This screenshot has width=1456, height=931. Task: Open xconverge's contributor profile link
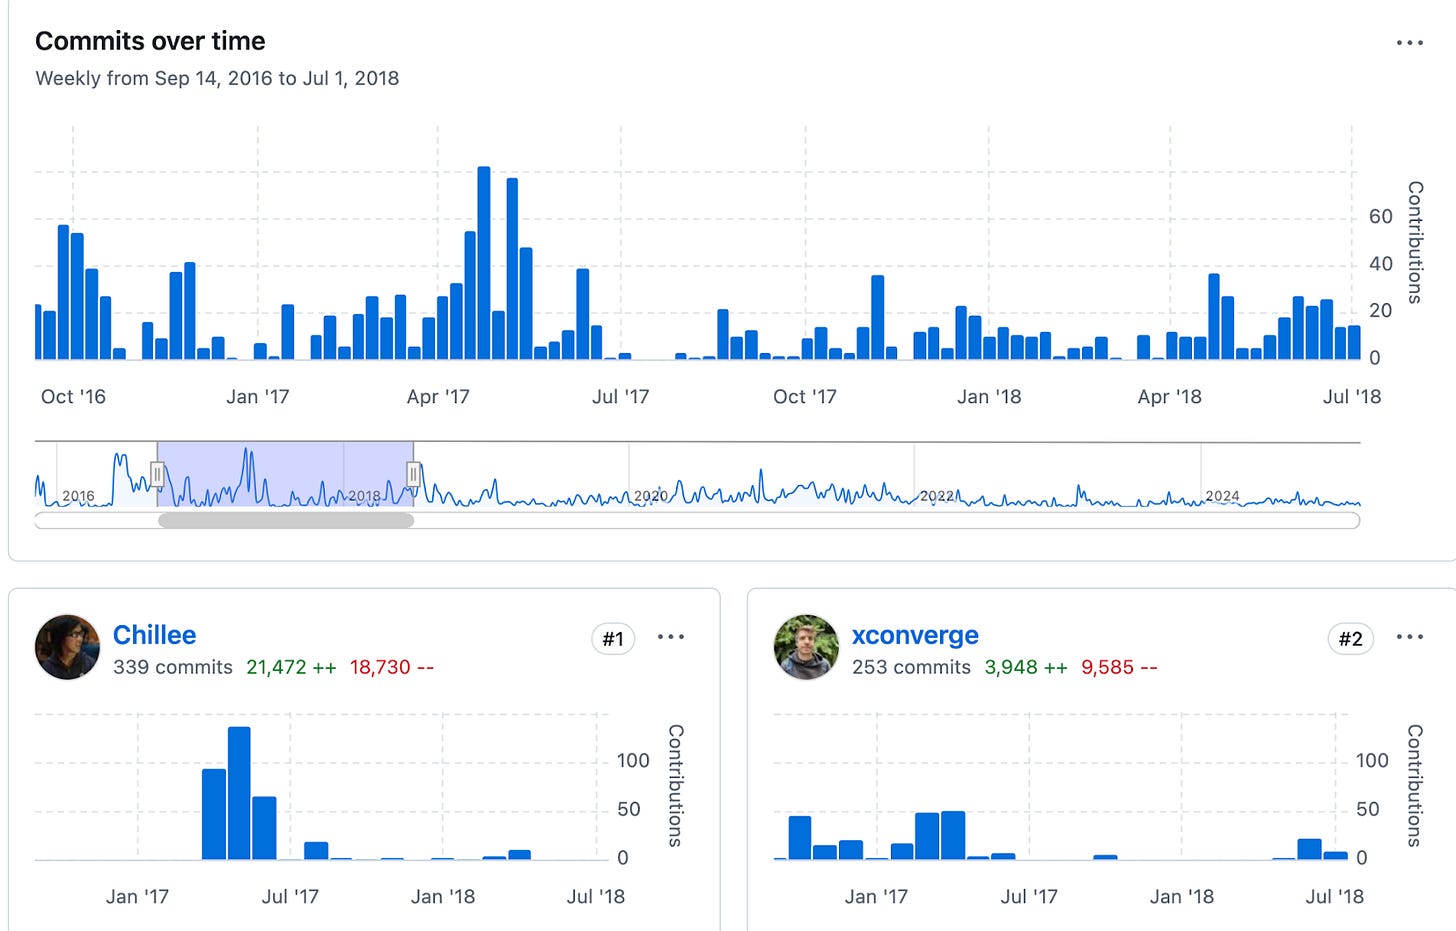pyautogui.click(x=915, y=635)
